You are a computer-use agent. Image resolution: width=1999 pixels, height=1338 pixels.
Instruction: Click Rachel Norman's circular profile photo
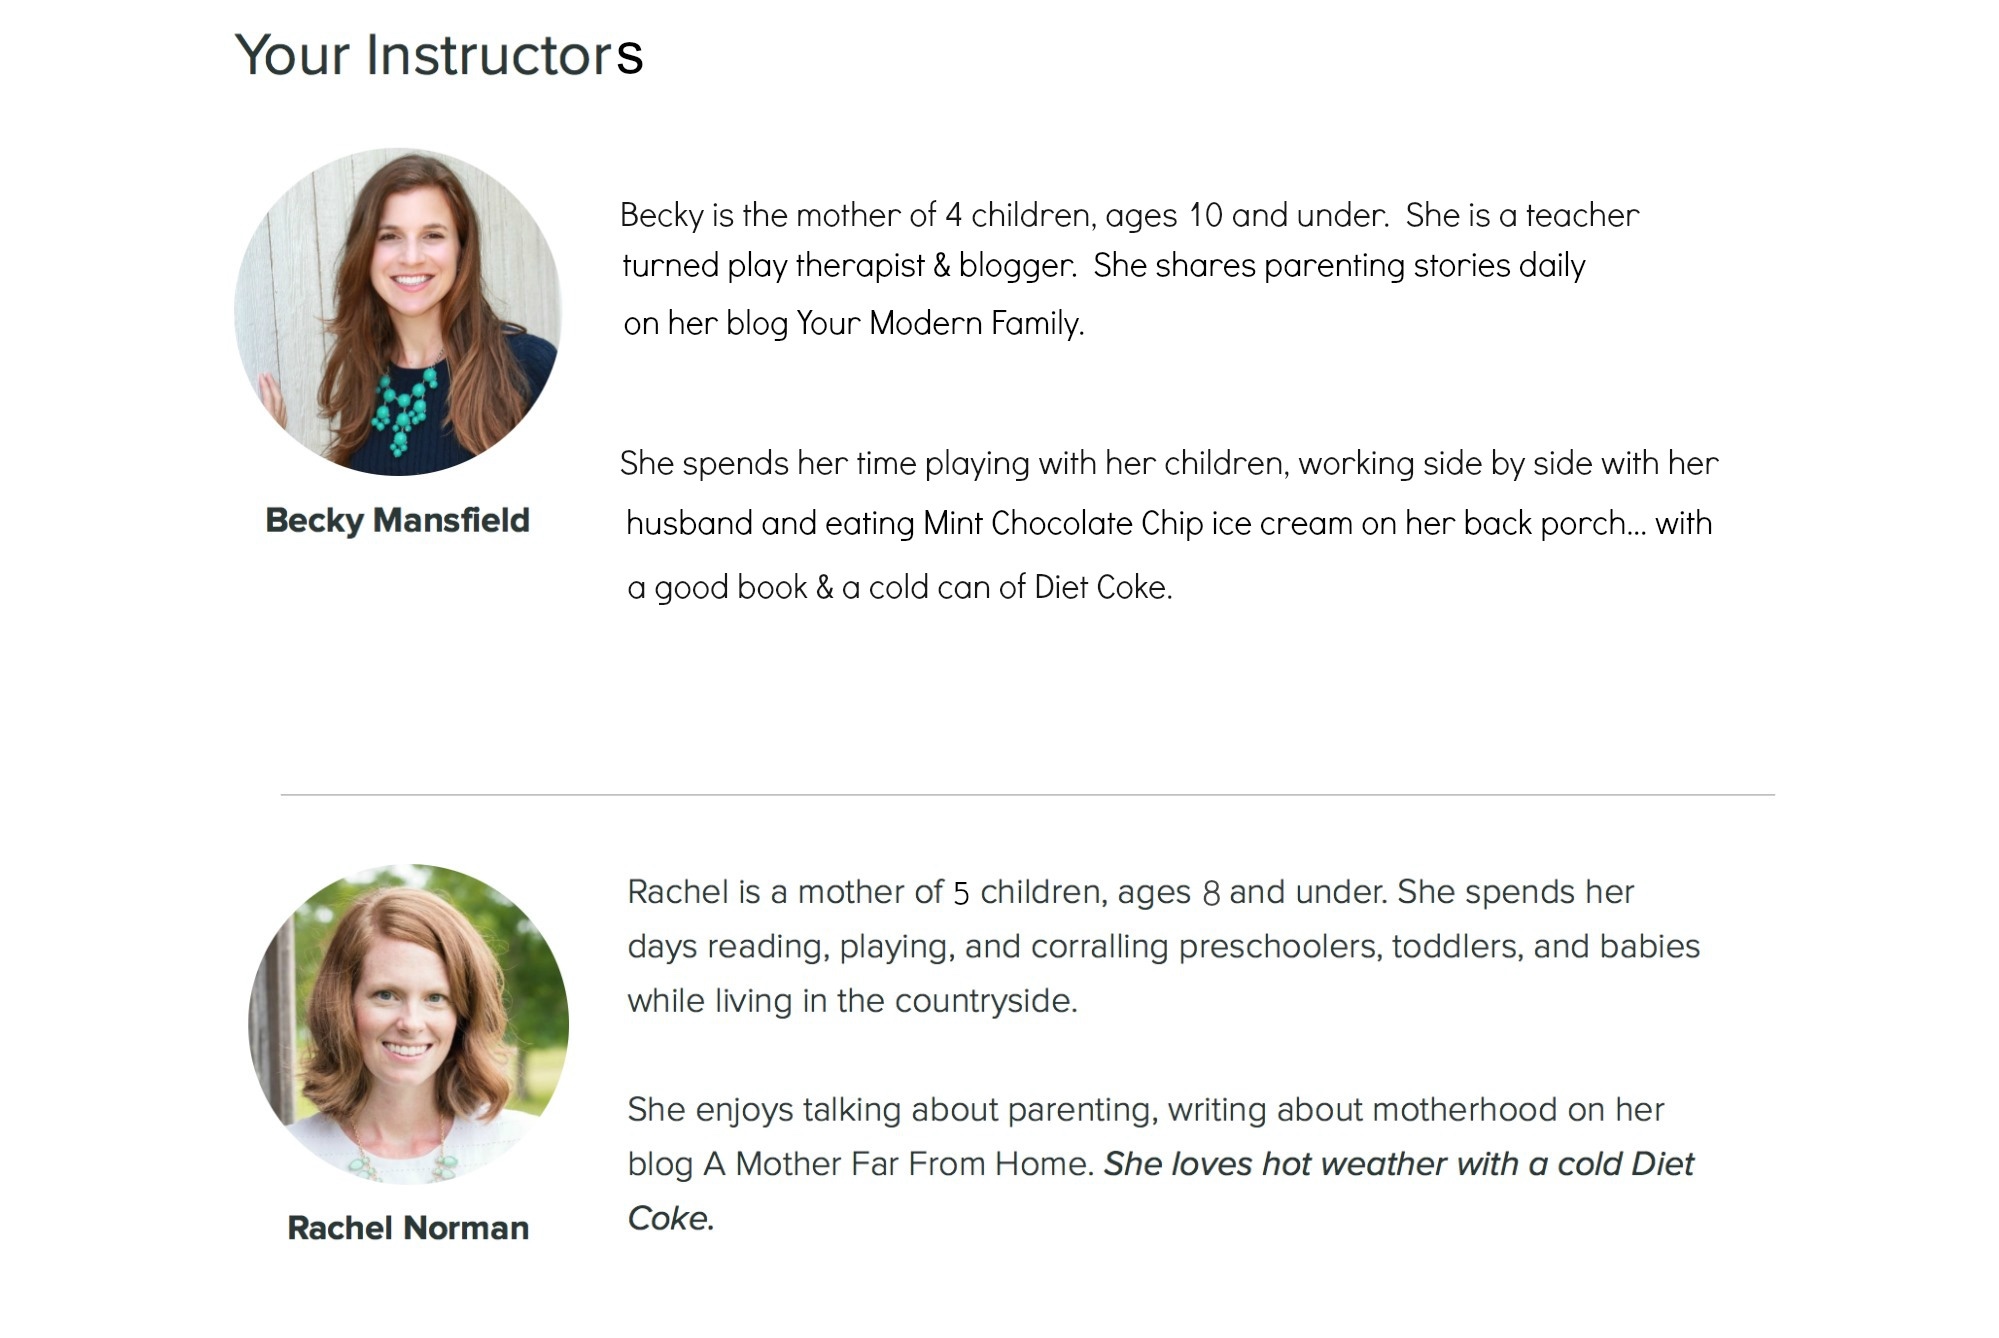[408, 1024]
